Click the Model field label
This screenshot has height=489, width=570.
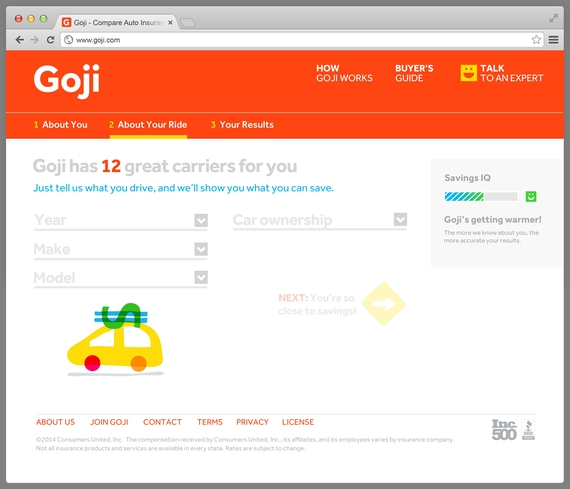point(55,278)
